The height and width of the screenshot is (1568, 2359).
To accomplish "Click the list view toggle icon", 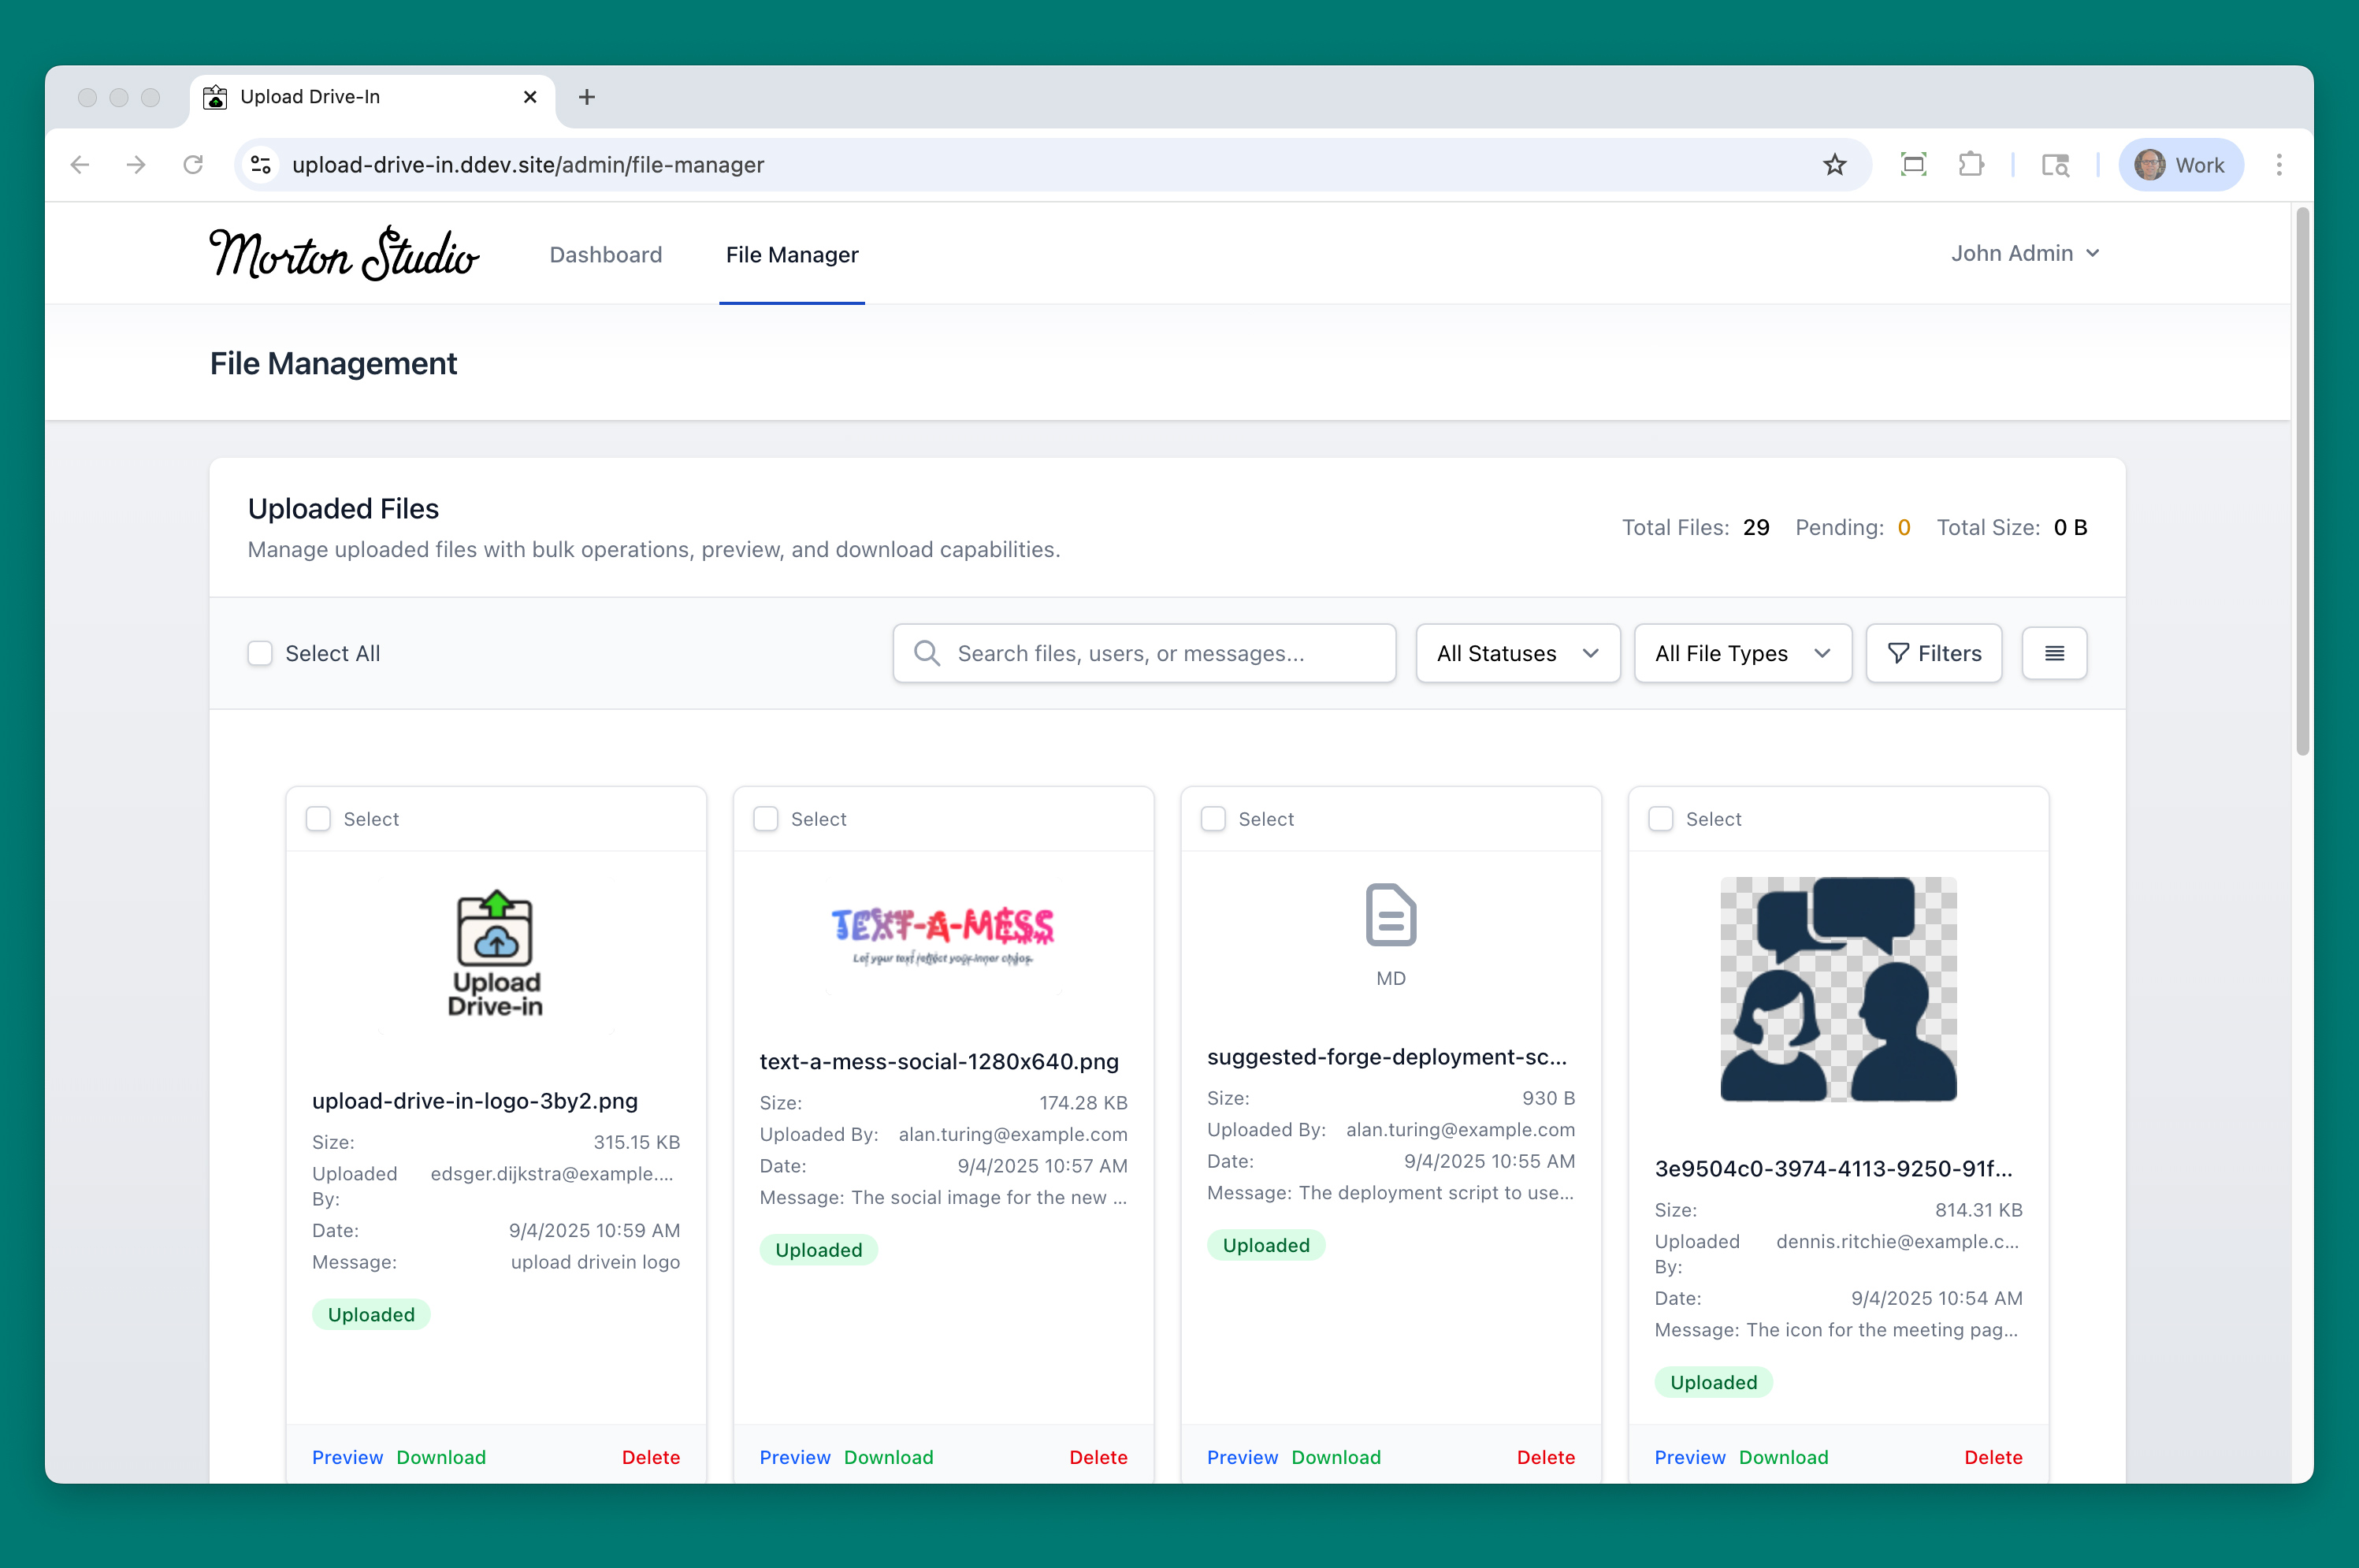I will click(x=2053, y=653).
